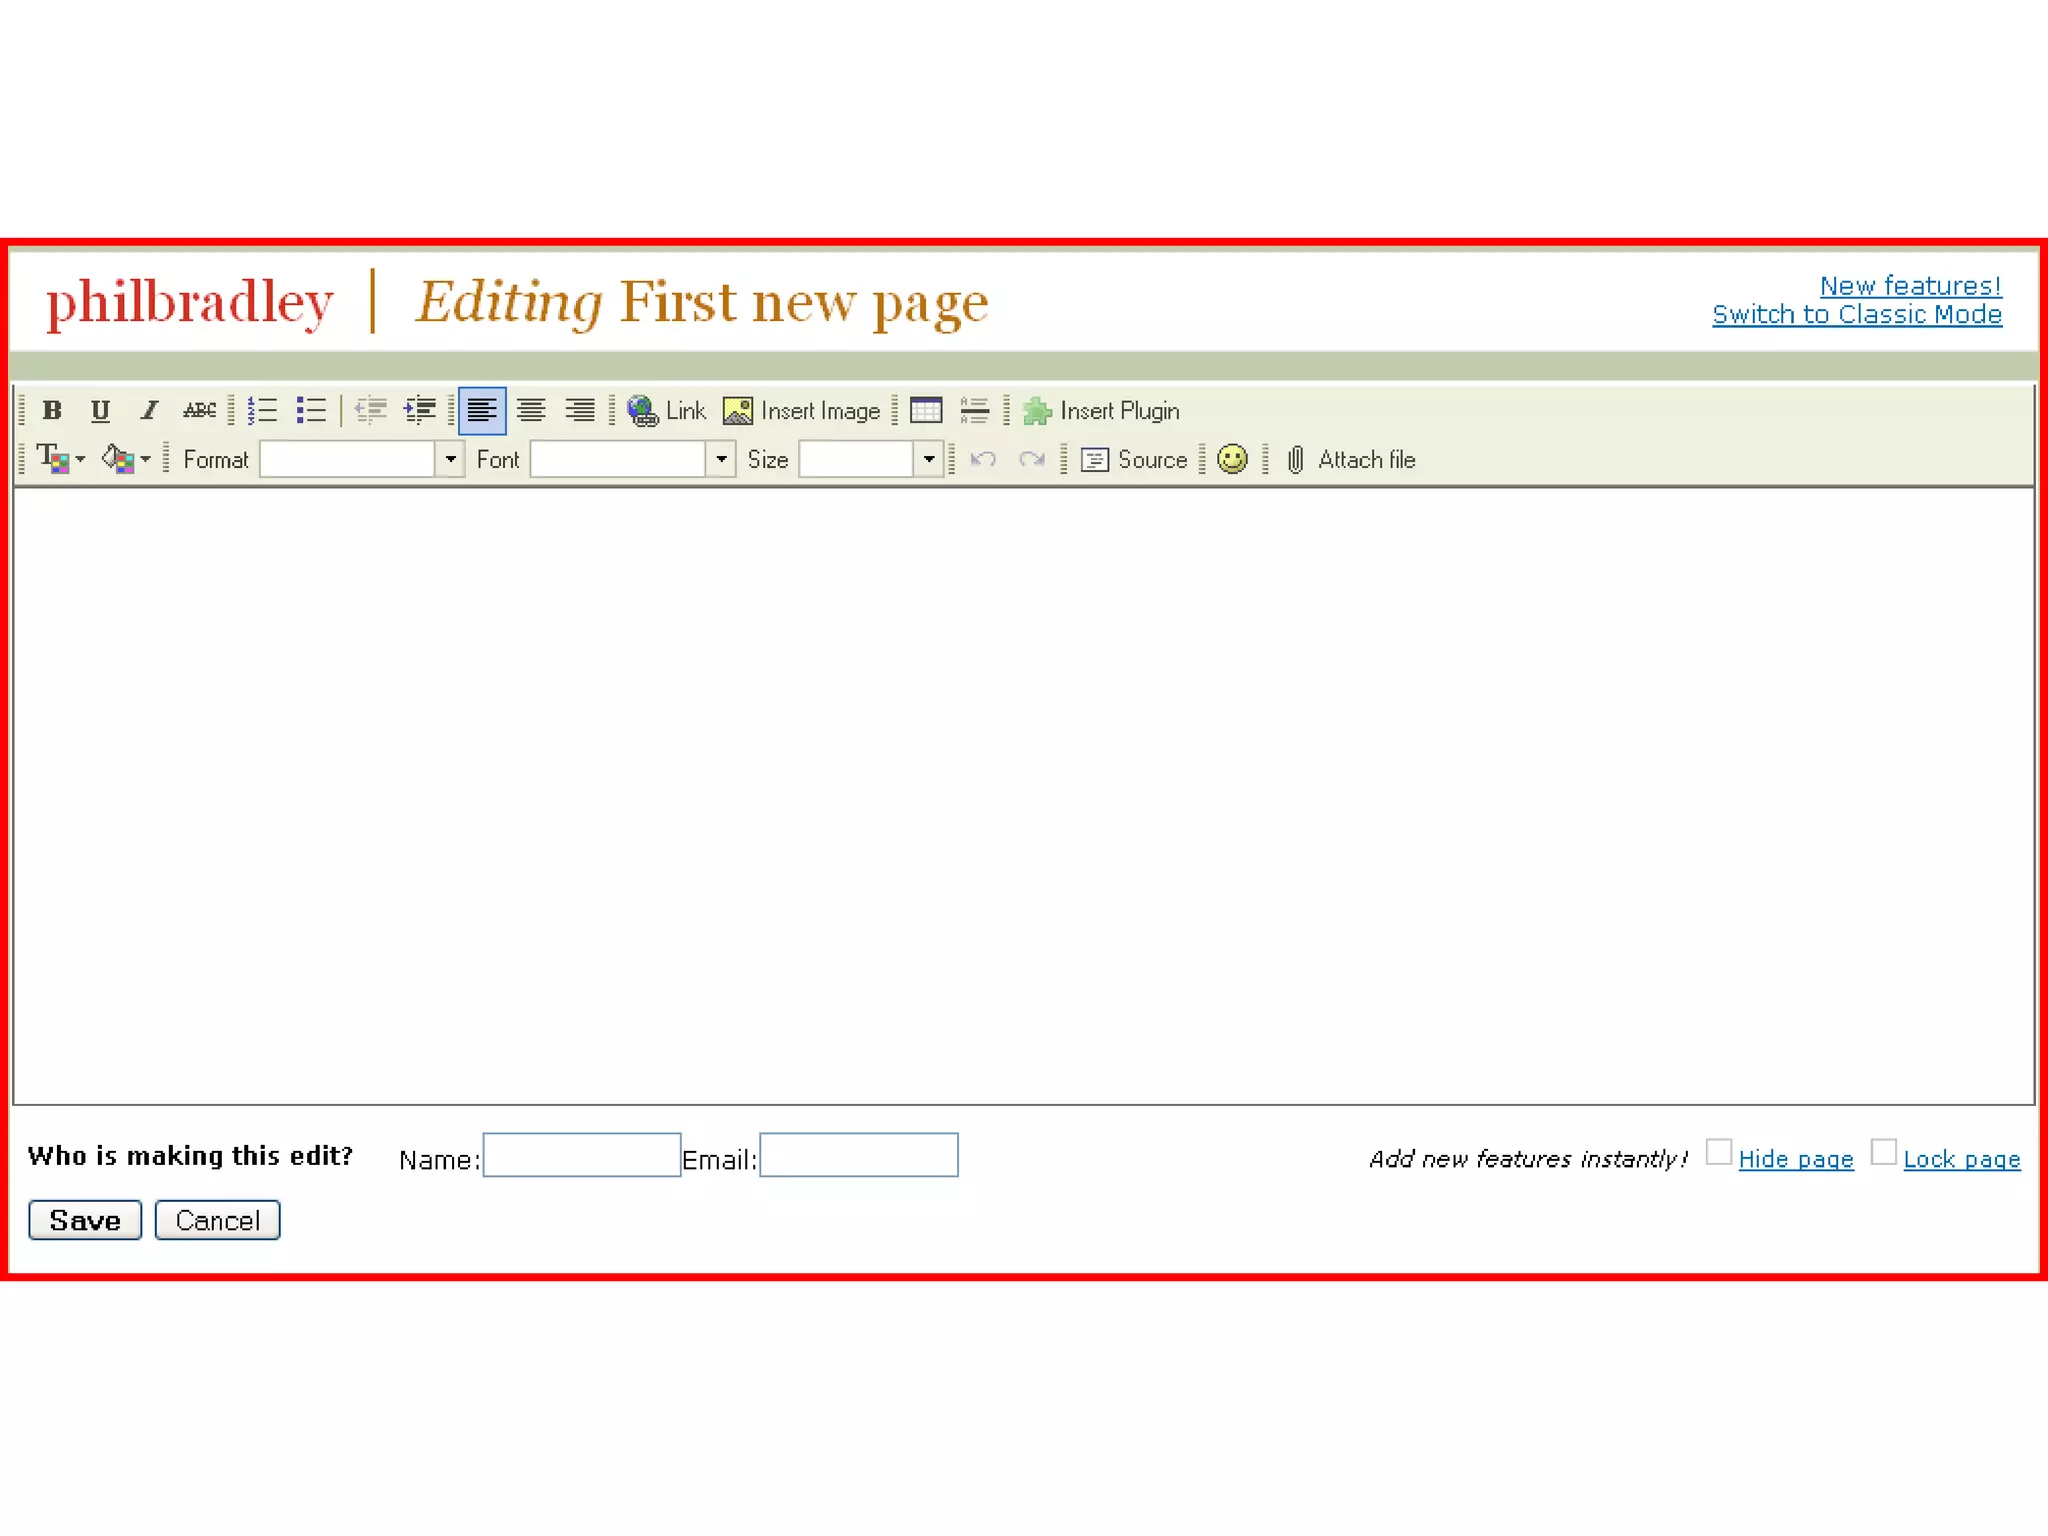Click Switch to Classic Mode link
Viewport: 2048px width, 1536px height.
(1856, 314)
